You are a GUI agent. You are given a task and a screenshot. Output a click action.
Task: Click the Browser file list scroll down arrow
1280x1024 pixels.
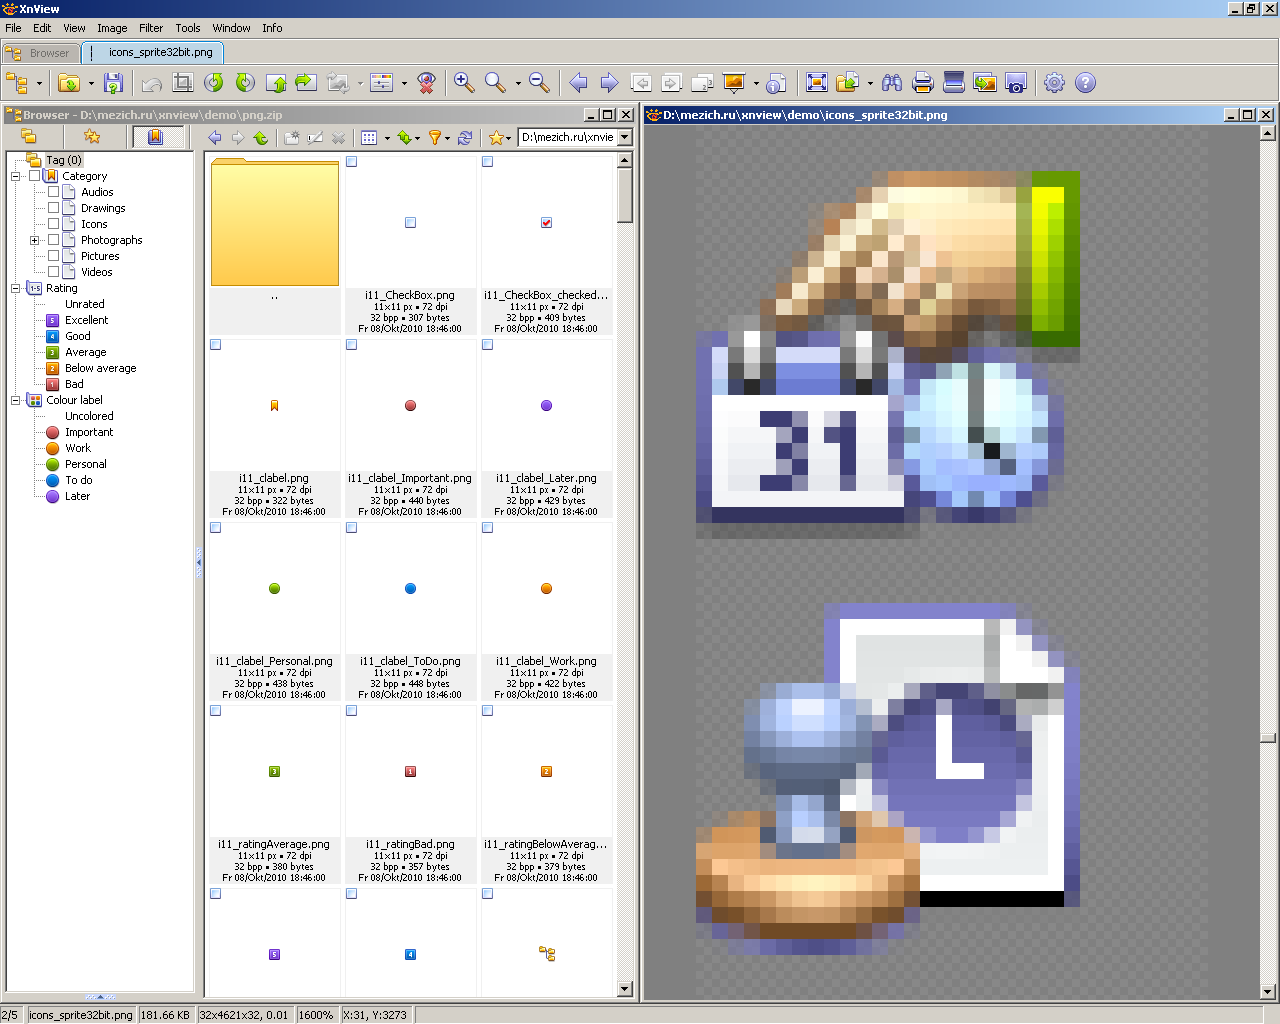tap(625, 989)
